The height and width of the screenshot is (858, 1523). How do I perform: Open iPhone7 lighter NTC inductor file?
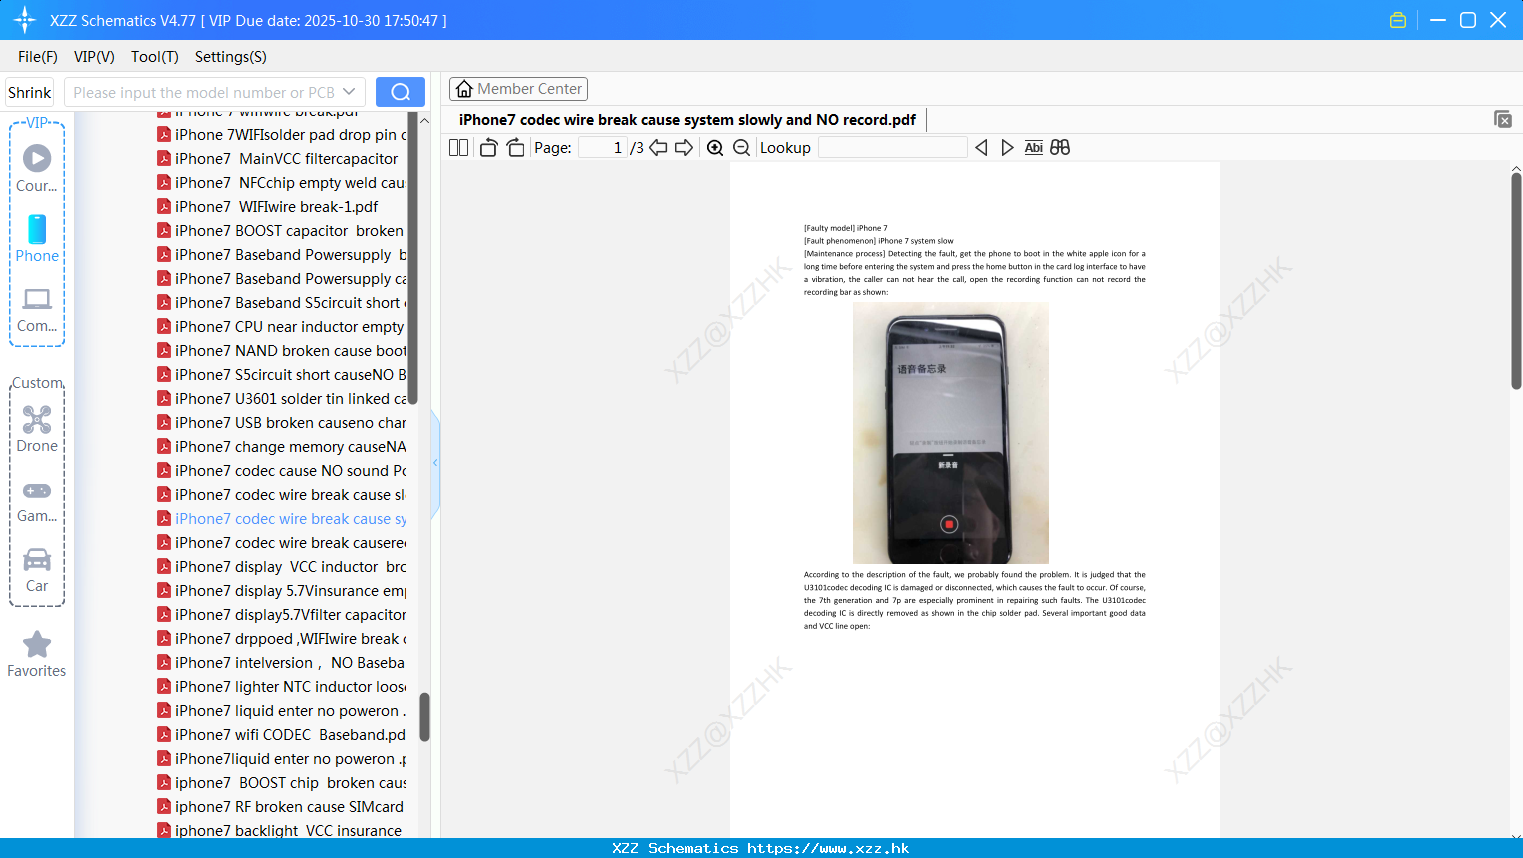click(281, 687)
